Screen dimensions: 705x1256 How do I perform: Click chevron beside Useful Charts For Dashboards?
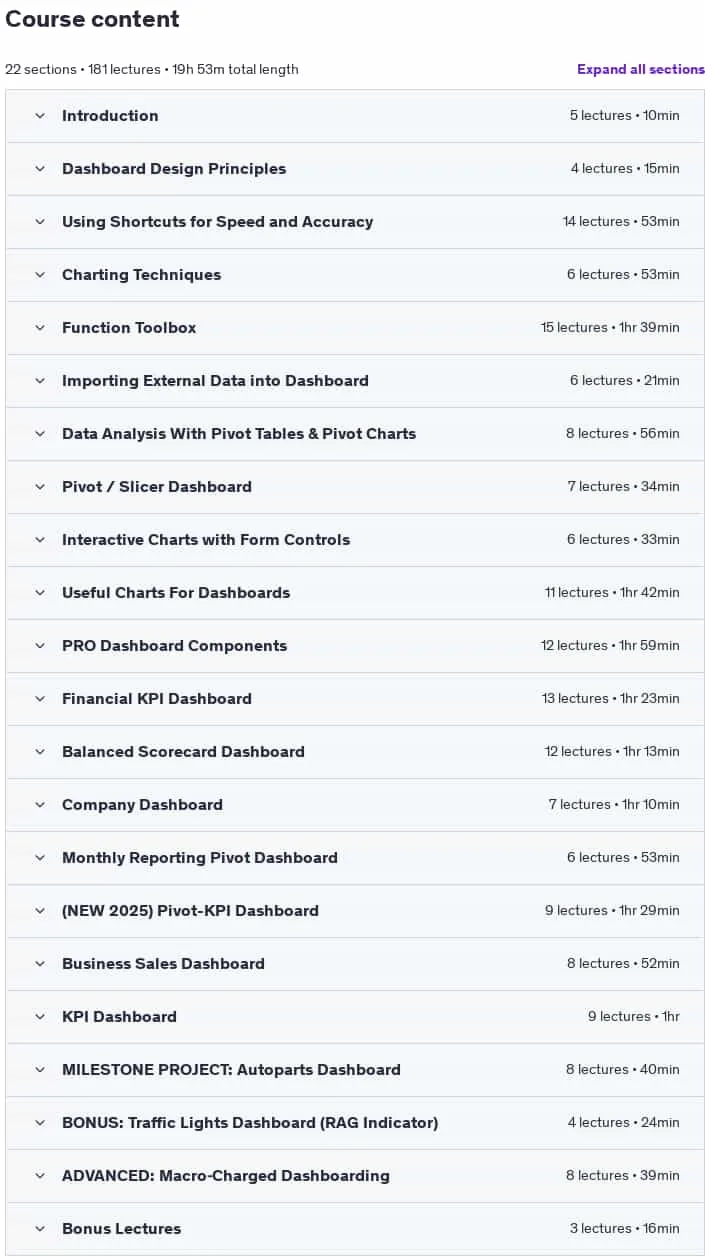[40, 593]
